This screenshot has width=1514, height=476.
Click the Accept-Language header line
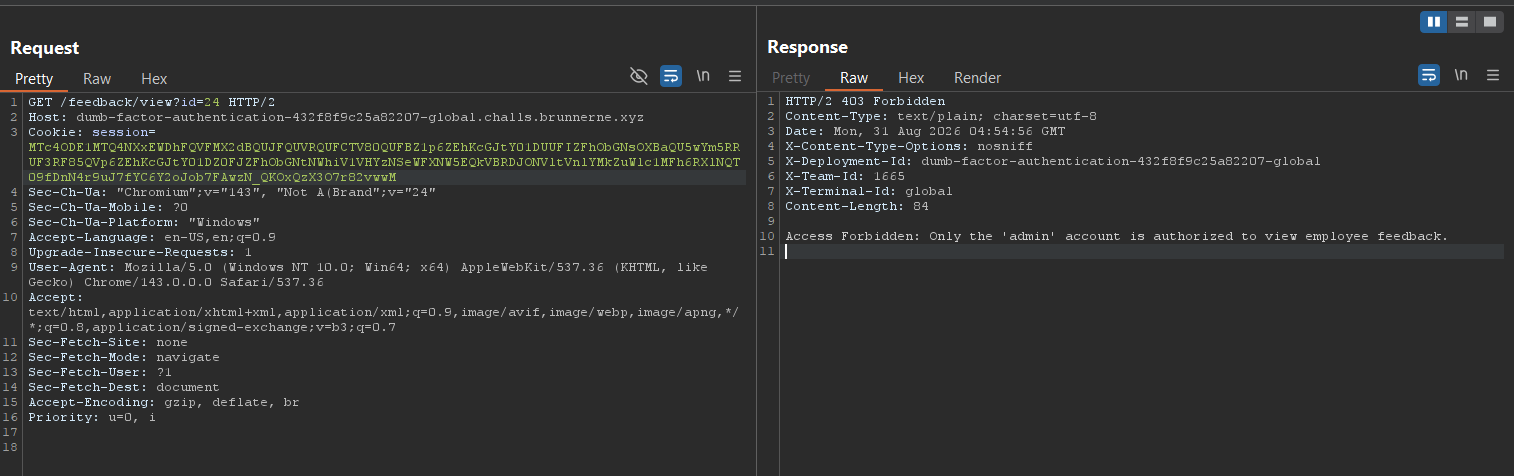(152, 237)
